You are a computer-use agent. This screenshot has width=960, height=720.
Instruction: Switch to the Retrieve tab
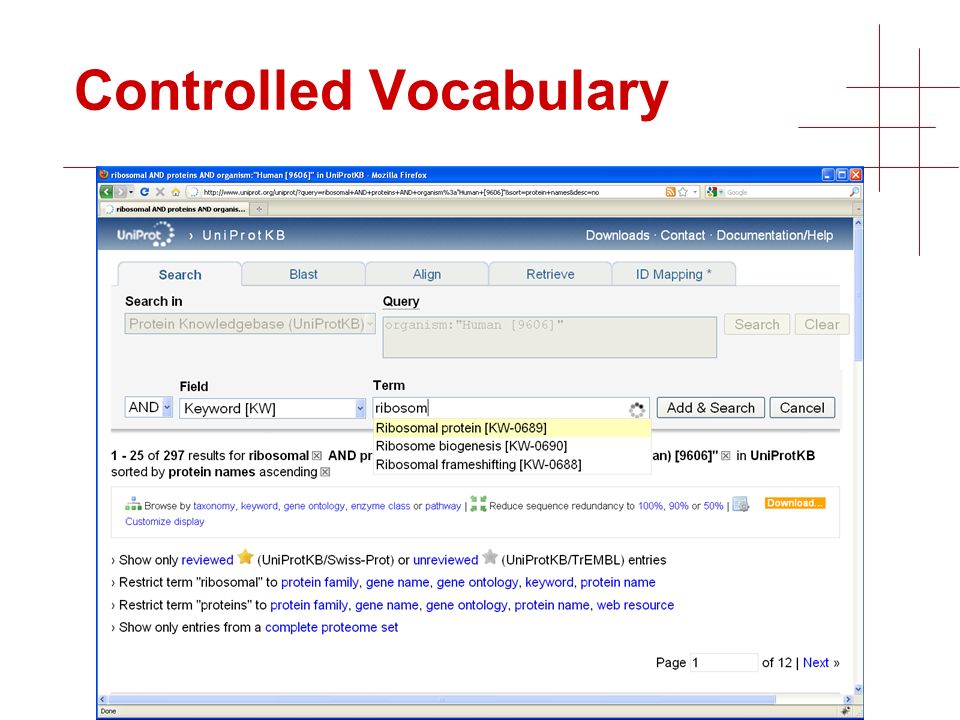pos(550,274)
